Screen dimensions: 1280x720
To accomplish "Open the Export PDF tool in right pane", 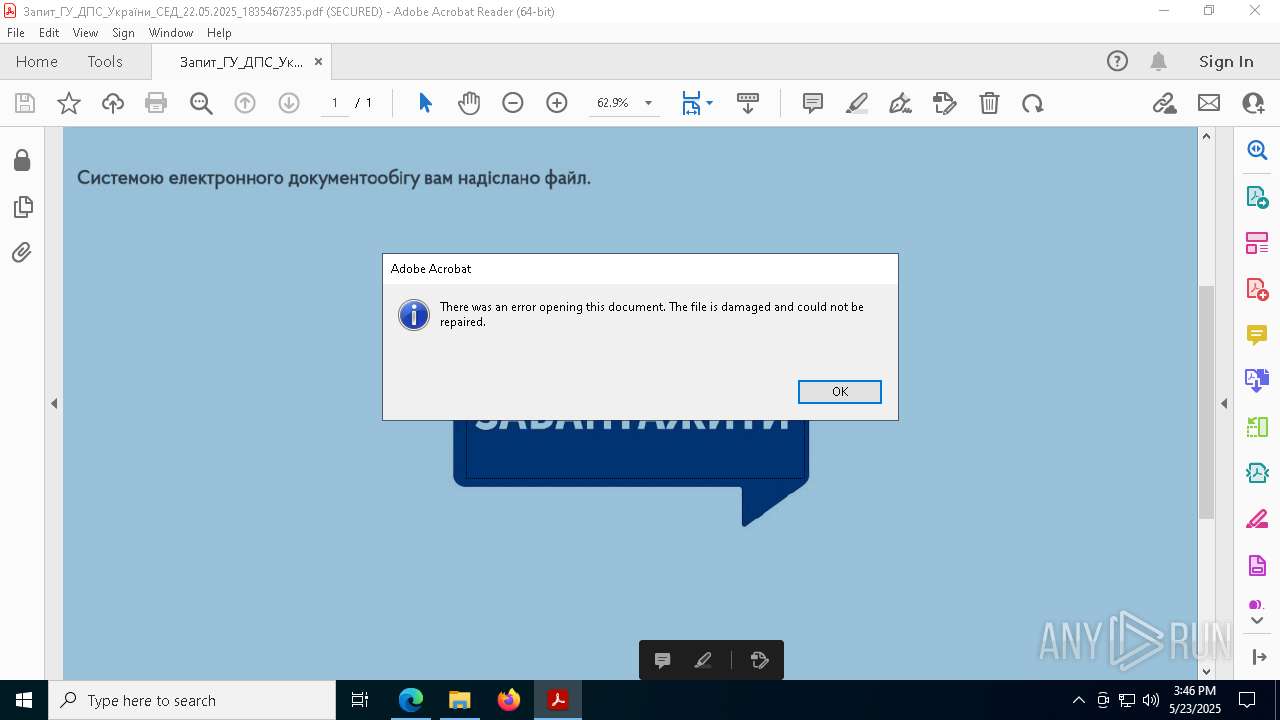I will (1257, 197).
